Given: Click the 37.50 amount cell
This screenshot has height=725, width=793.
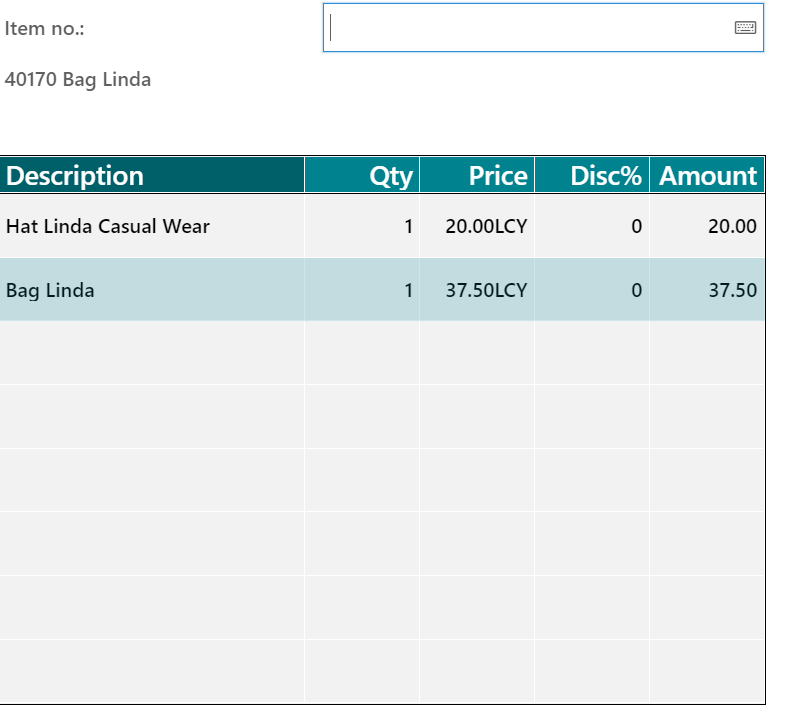Looking at the screenshot, I should [x=732, y=291].
